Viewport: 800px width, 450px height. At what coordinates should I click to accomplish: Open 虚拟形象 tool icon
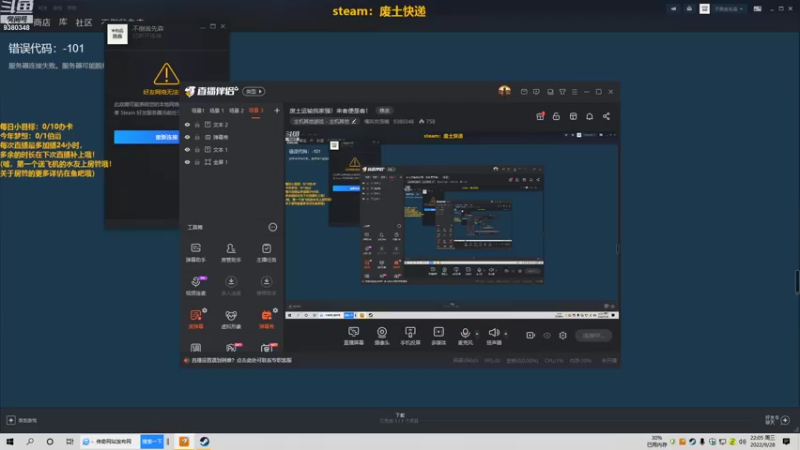(231, 319)
